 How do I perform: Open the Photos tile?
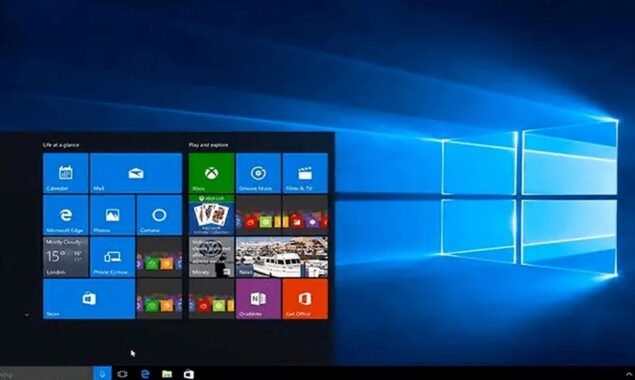tap(113, 215)
